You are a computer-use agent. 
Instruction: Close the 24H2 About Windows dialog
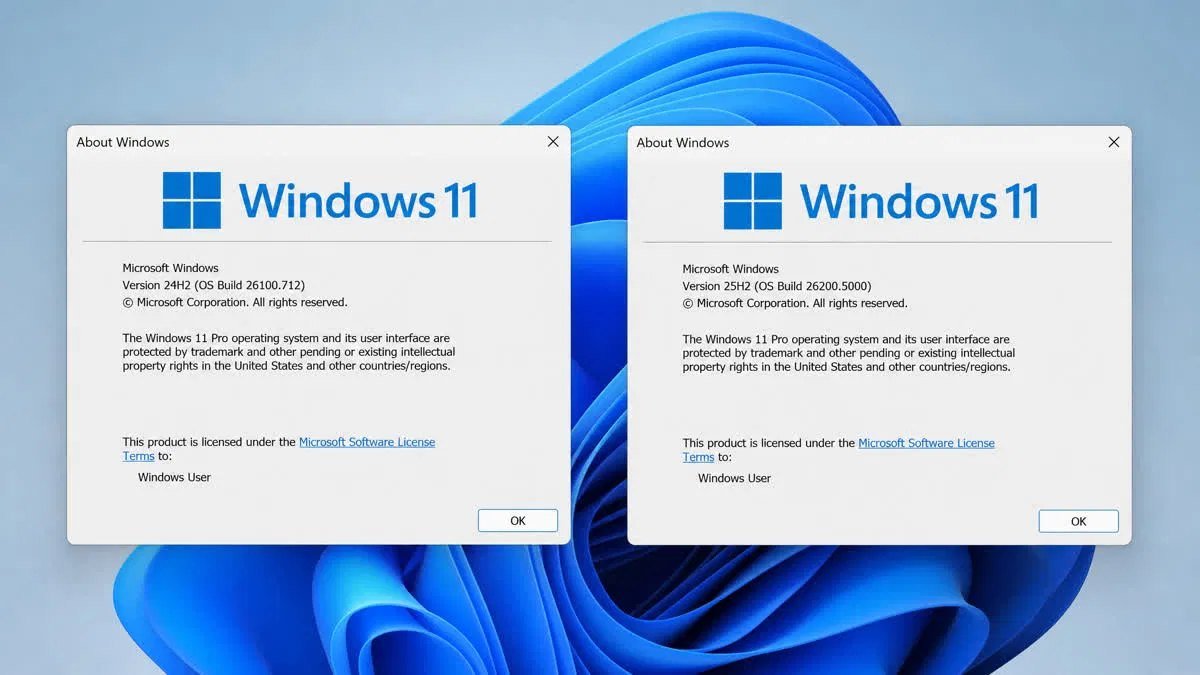(x=553, y=142)
